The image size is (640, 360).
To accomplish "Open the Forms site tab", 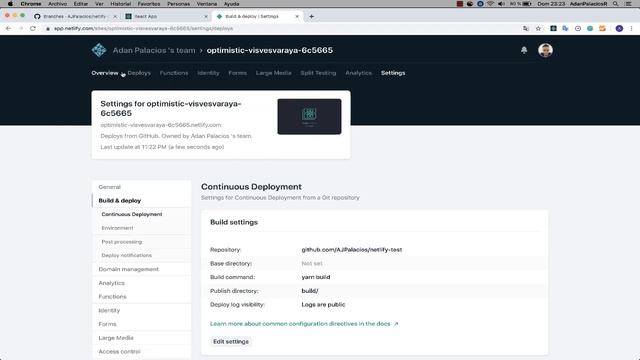I will coord(238,73).
